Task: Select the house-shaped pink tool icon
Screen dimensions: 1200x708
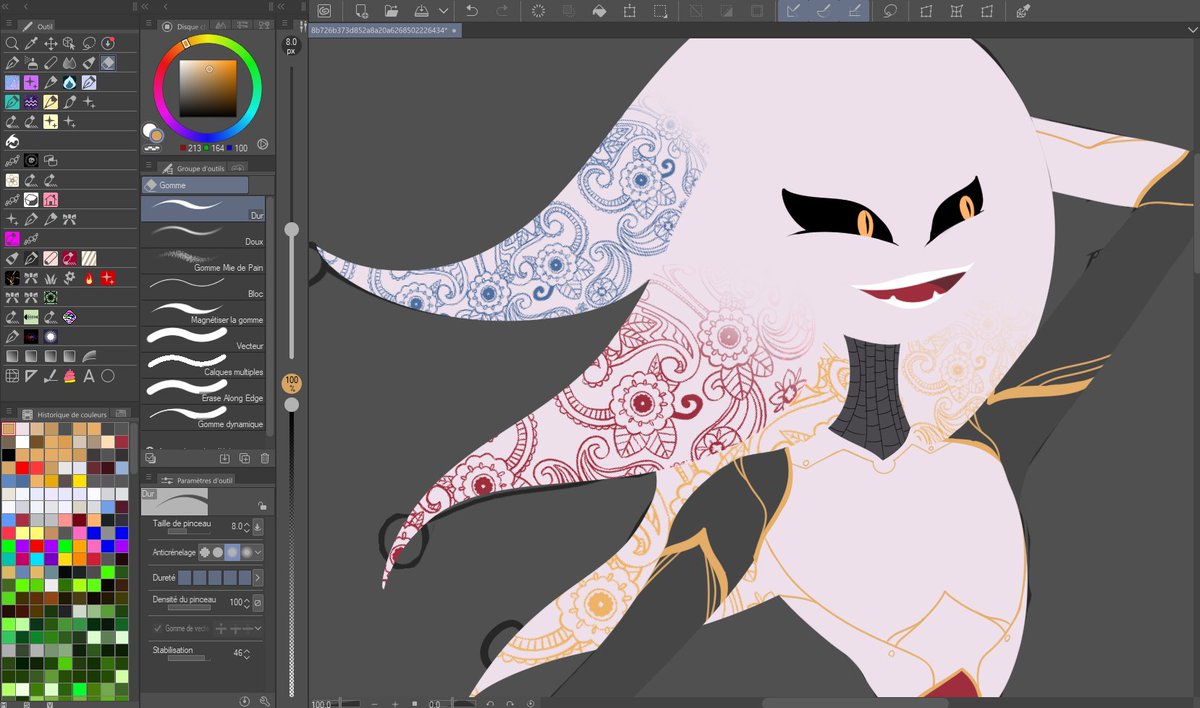Action: click(x=50, y=199)
